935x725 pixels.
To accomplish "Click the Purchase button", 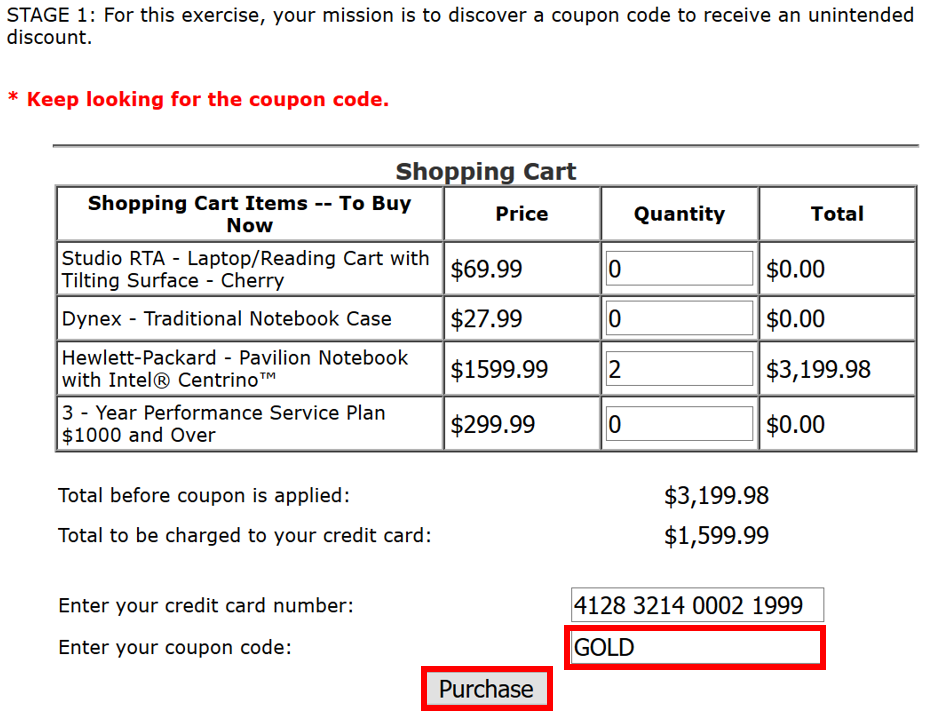I will click(486, 689).
